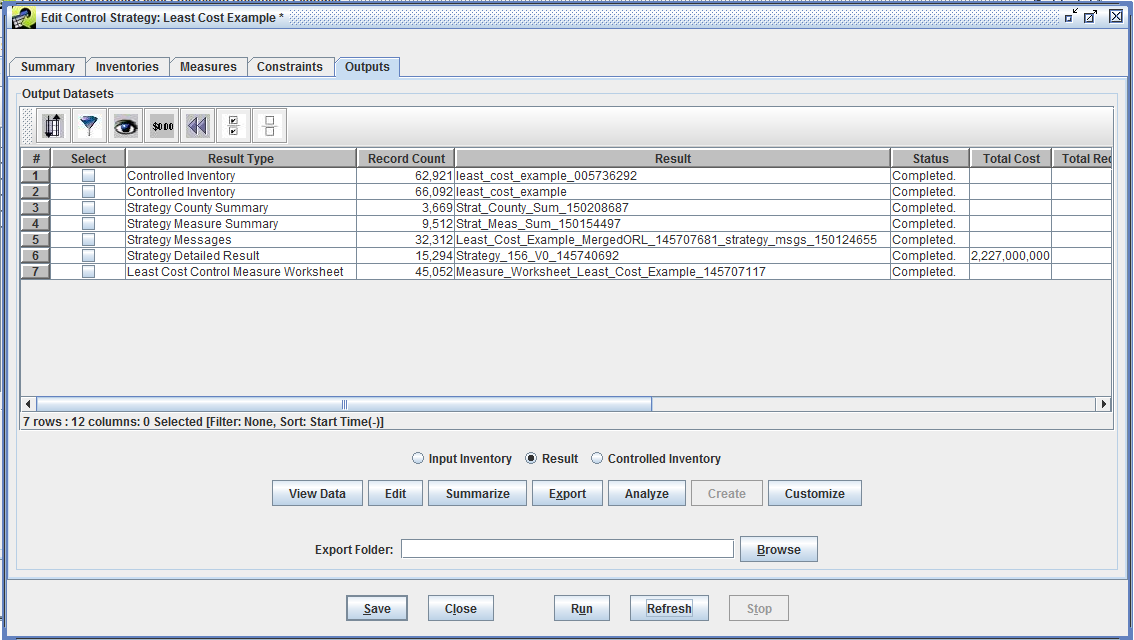Click the reset table double-arrow icon
This screenshot has width=1134, height=640.
(196, 125)
